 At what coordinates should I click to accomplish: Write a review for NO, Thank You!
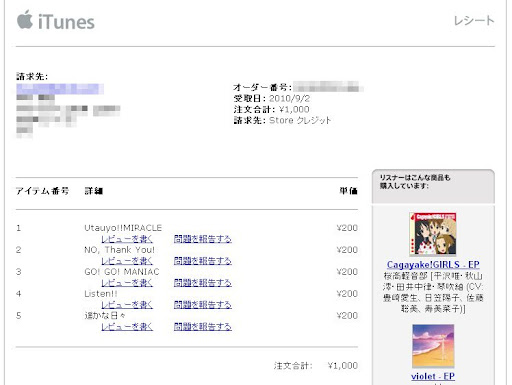[x=127, y=261]
